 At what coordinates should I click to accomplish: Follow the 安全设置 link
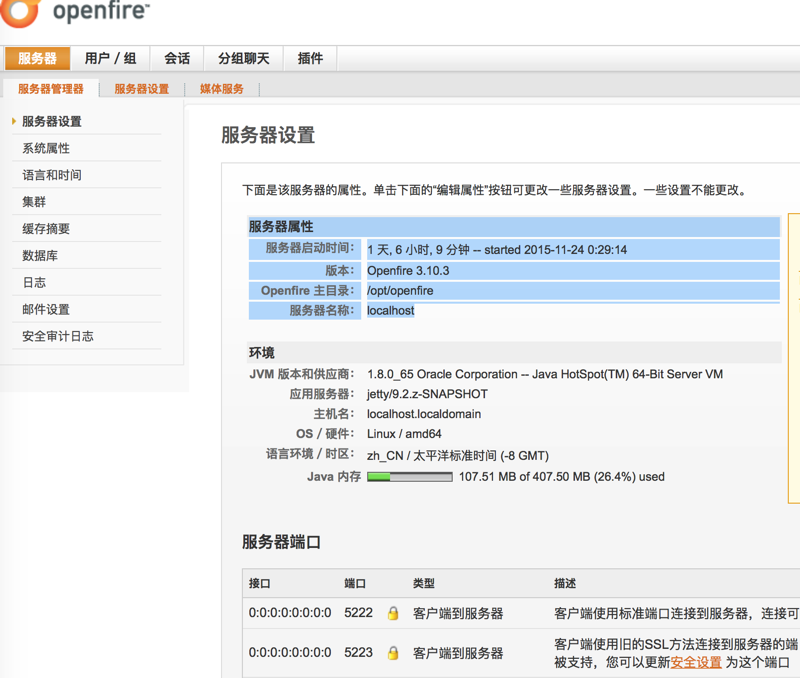(x=696, y=662)
